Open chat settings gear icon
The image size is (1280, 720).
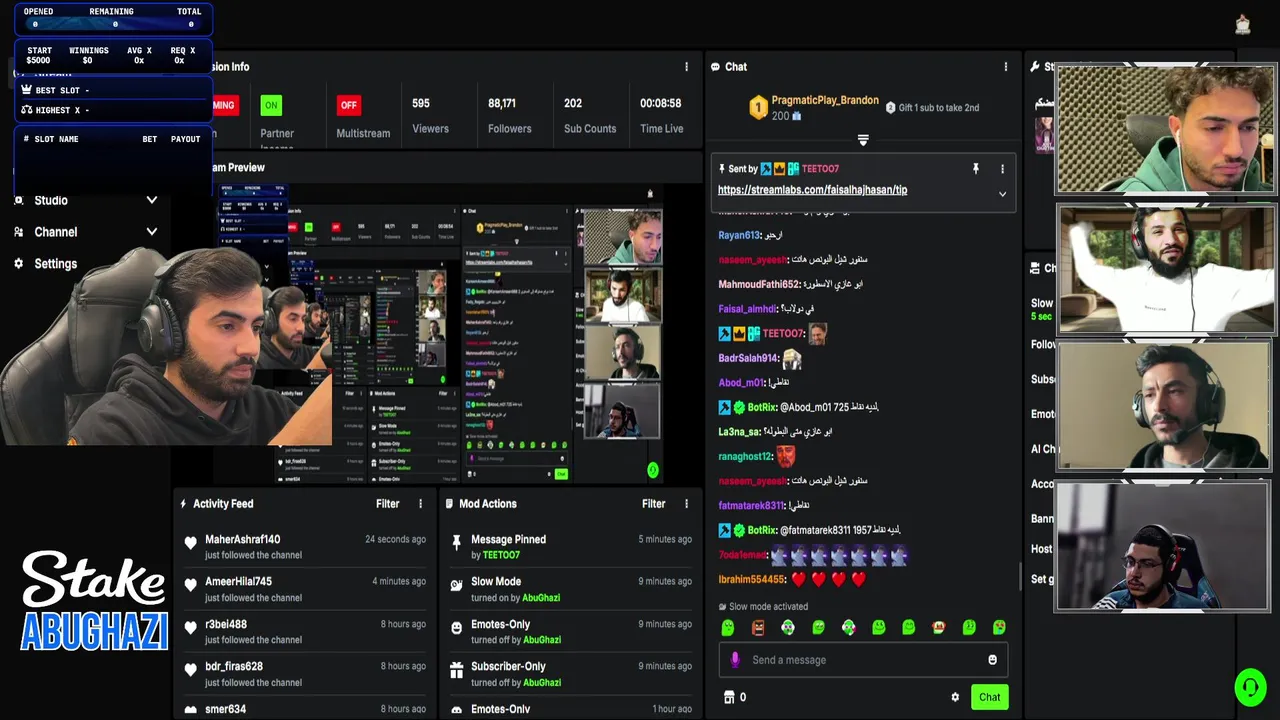[955, 697]
